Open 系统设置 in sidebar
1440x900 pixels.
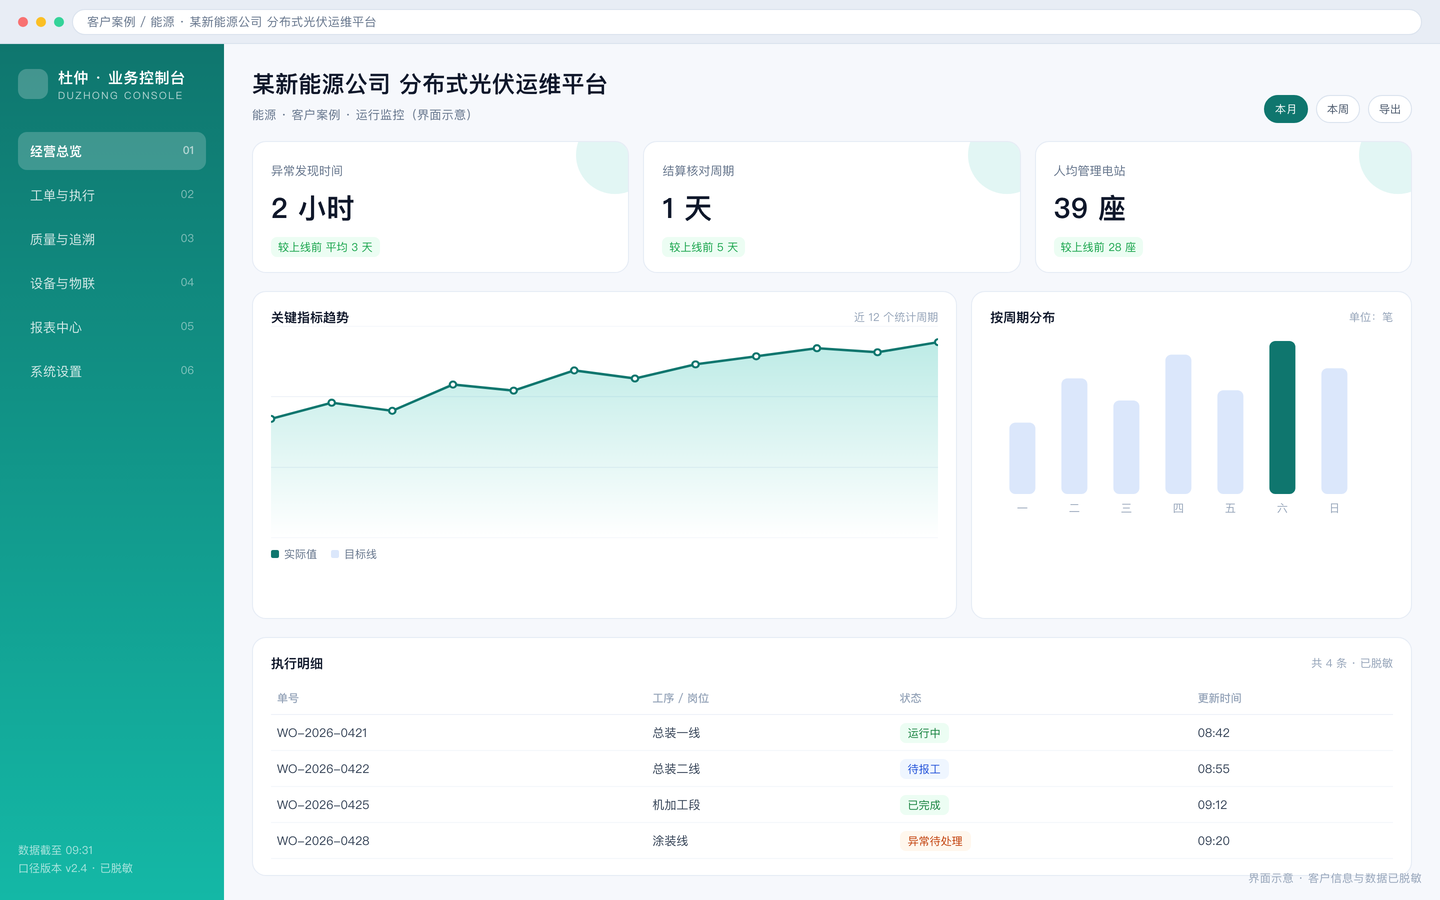pos(112,371)
